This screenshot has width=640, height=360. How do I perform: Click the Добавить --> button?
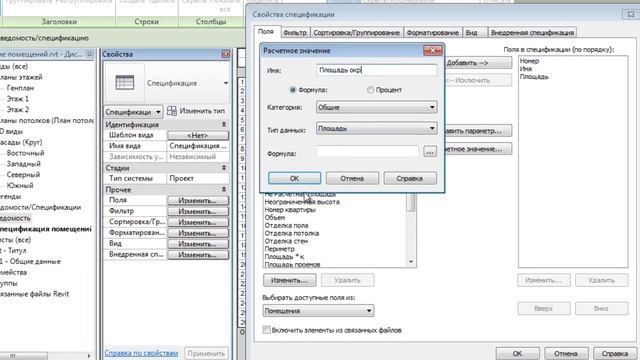tap(478, 63)
